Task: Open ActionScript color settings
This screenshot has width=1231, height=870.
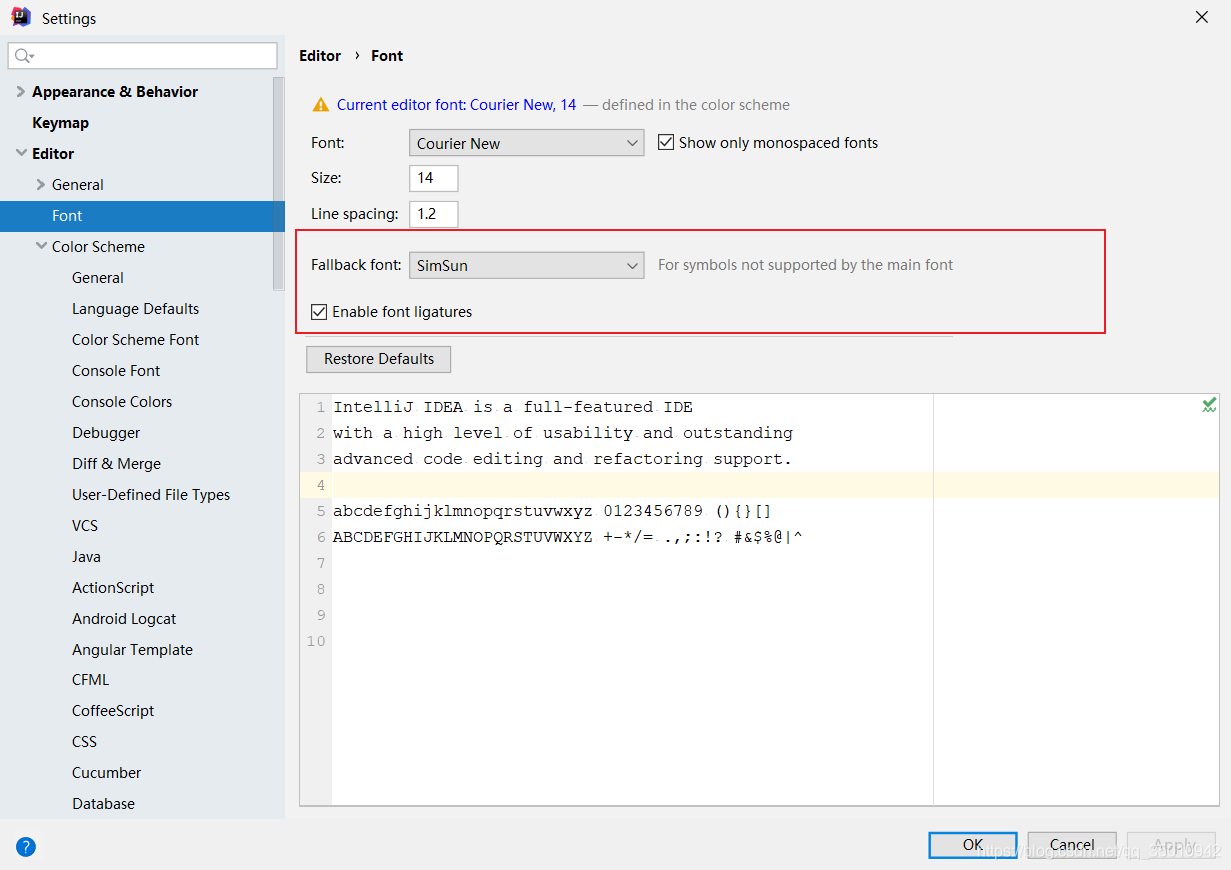Action: tap(113, 588)
